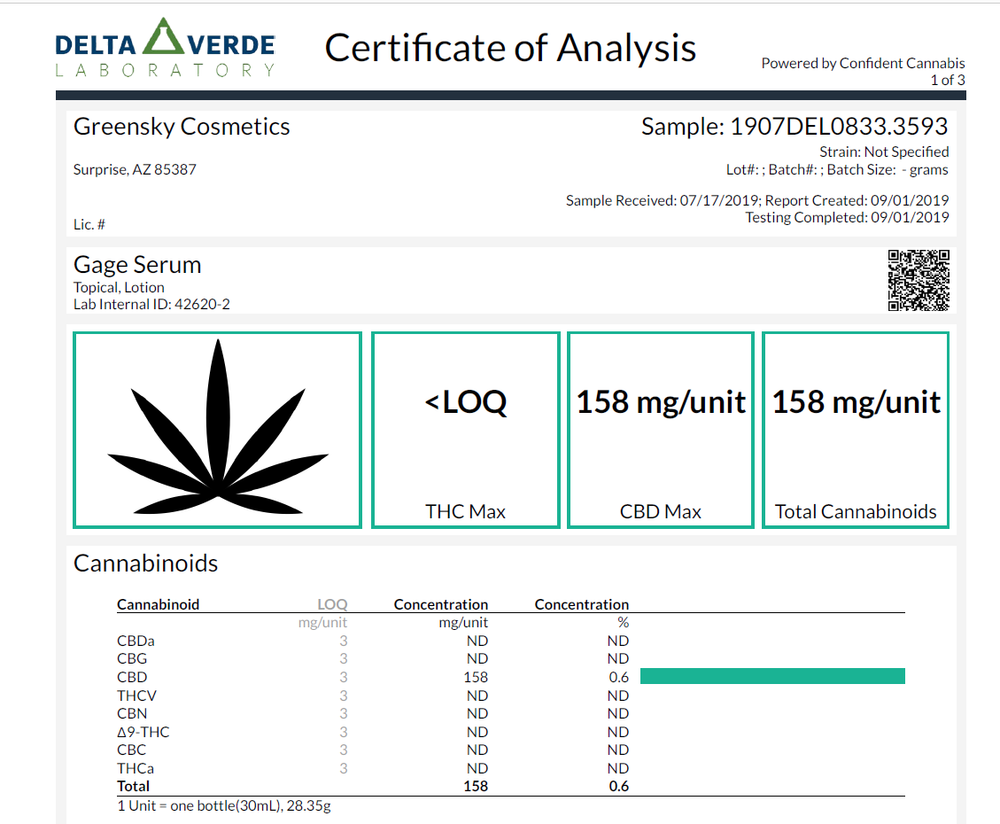Click the THC Max label
The image size is (1000, 824).
466,511
